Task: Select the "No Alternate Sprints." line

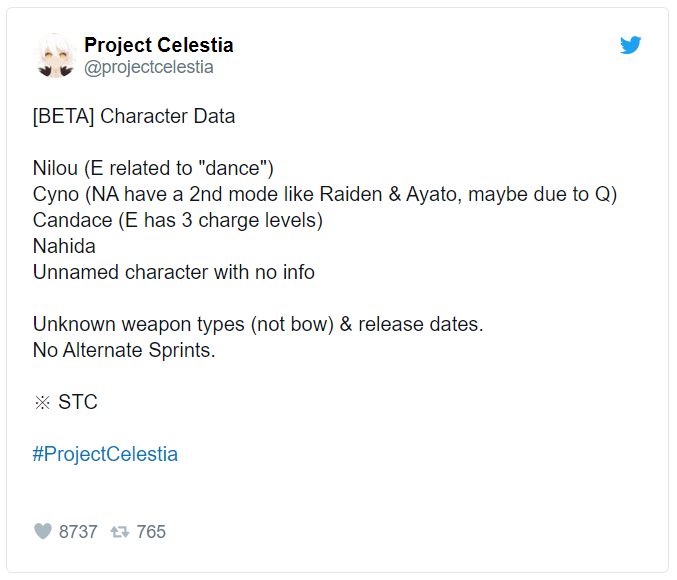Action: tap(124, 350)
